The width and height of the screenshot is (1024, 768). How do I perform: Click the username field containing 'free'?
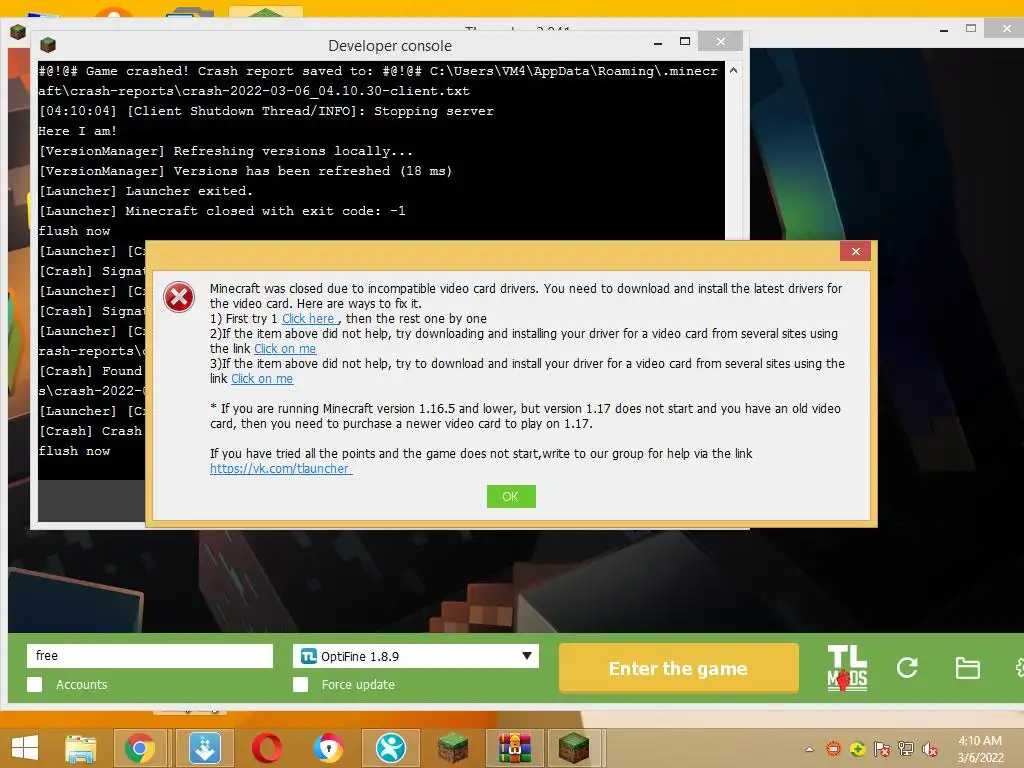pyautogui.click(x=150, y=656)
